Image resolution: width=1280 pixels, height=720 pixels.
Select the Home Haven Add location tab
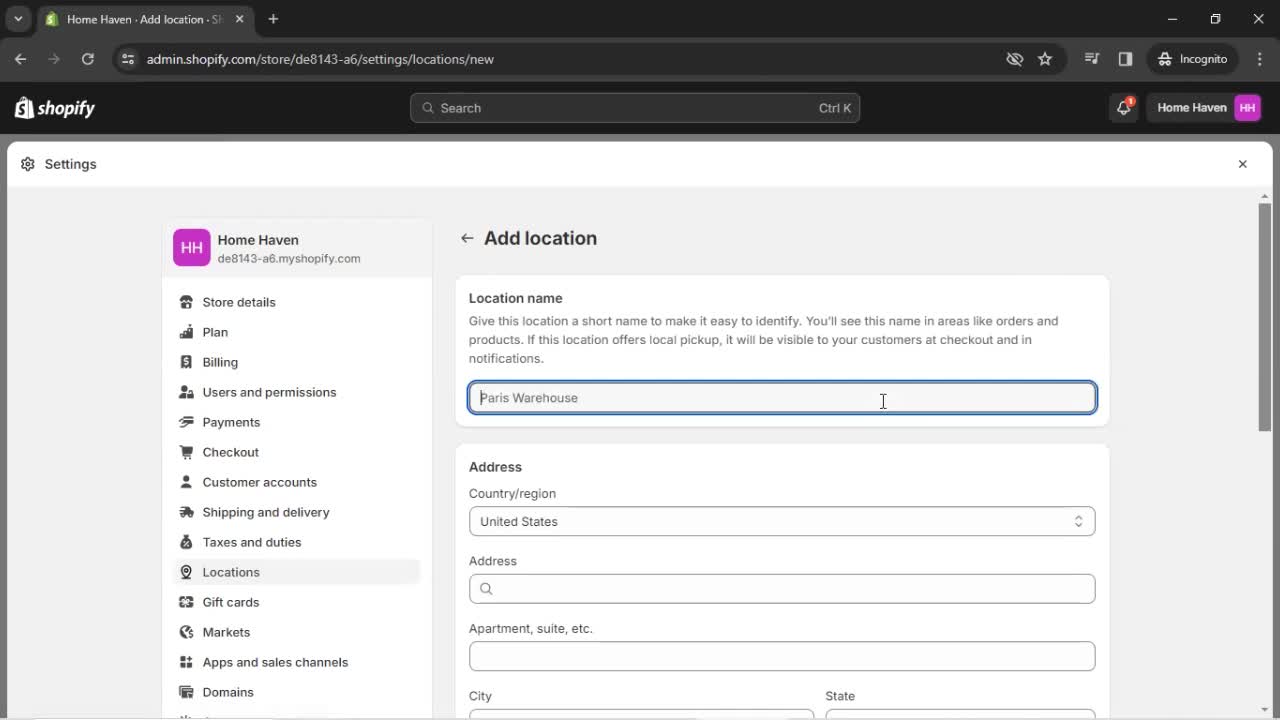click(145, 19)
